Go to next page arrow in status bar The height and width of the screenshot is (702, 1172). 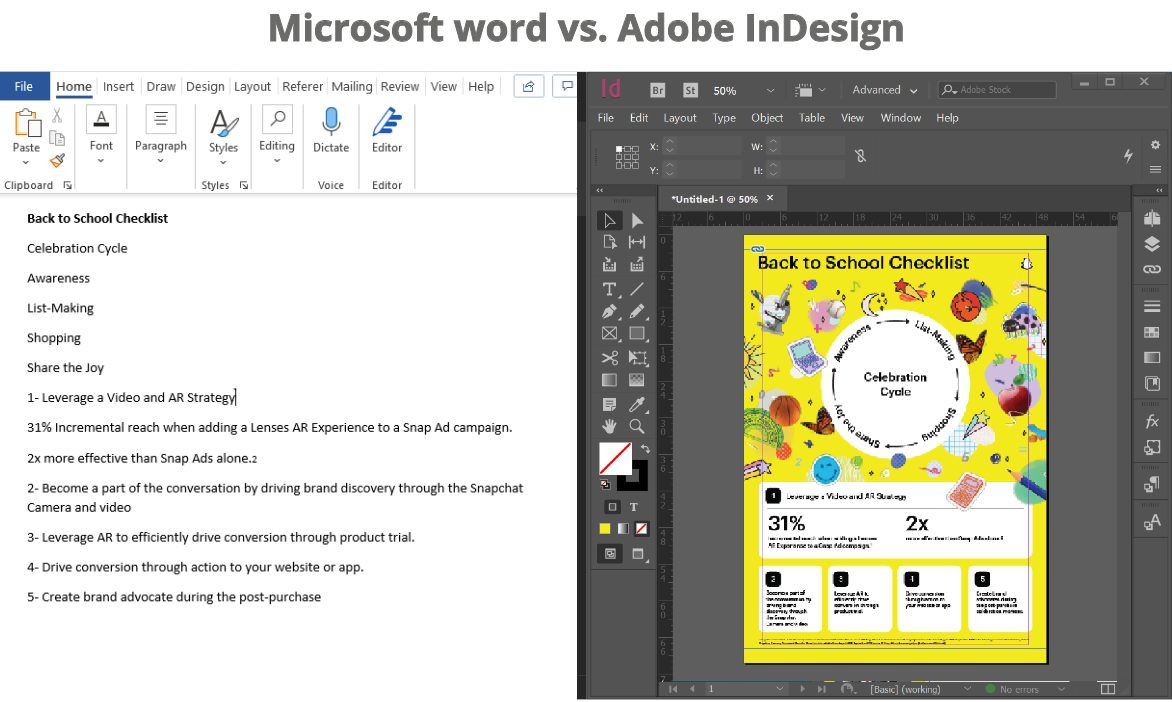click(802, 689)
